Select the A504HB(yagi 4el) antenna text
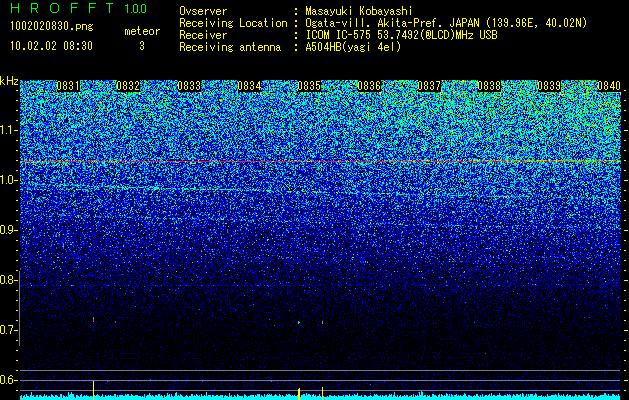Screen dimensions: 629x400 (353, 47)
